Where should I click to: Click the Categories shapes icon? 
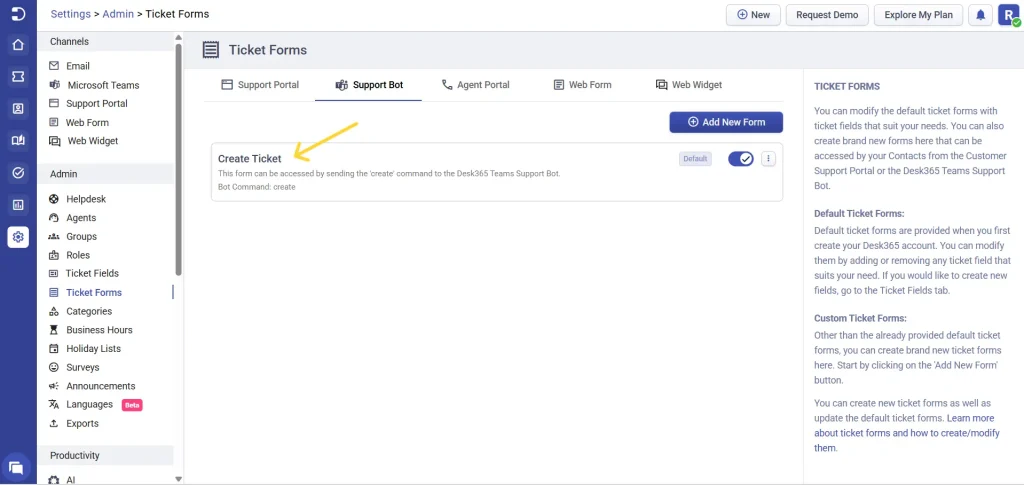(54, 311)
